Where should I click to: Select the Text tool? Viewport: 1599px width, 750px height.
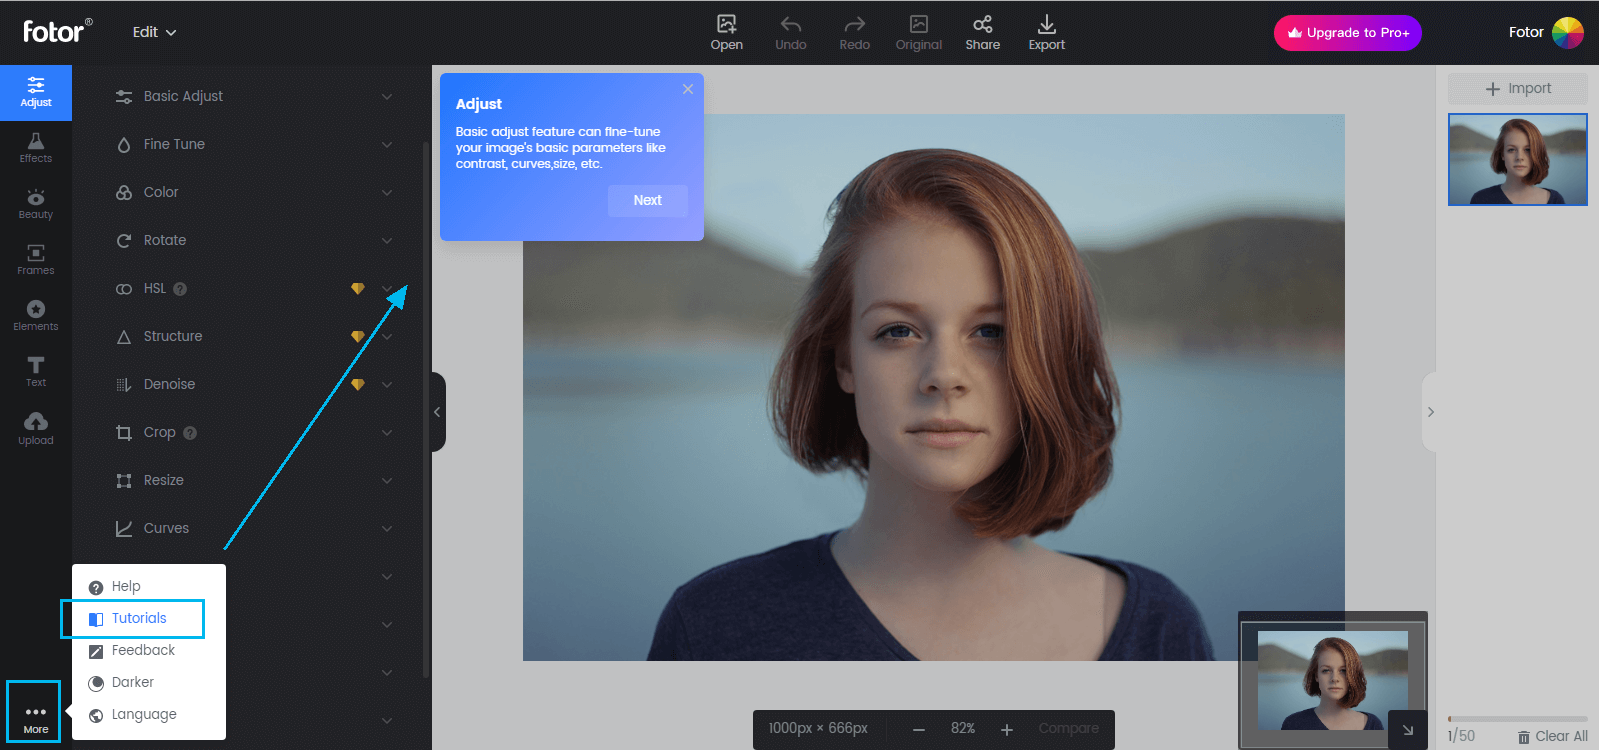click(36, 371)
